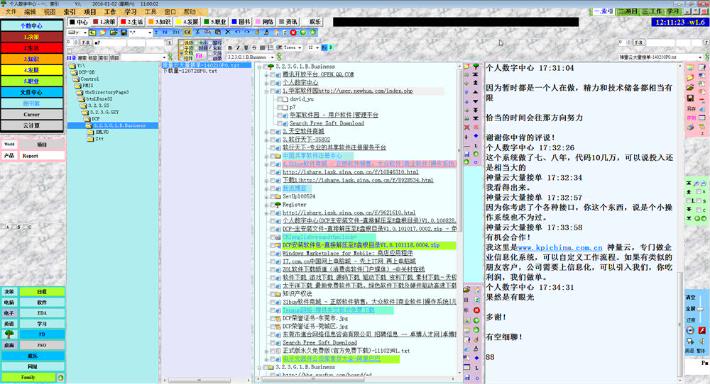The image size is (710, 384).
Task: Tick the p7 tree item checkbox
Action: [280, 107]
